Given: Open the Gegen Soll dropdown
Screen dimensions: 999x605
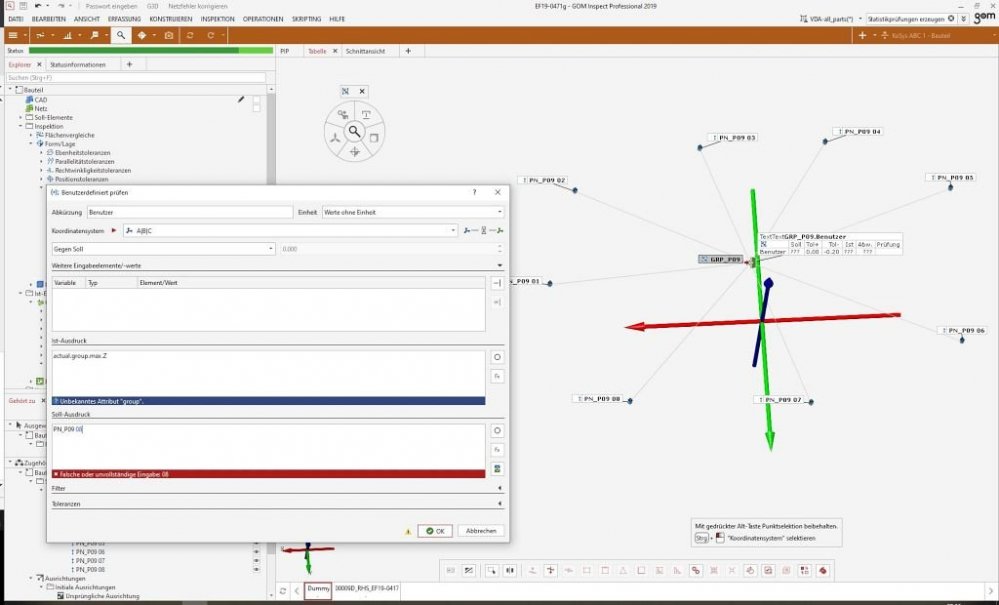Looking at the screenshot, I should tap(164, 248).
